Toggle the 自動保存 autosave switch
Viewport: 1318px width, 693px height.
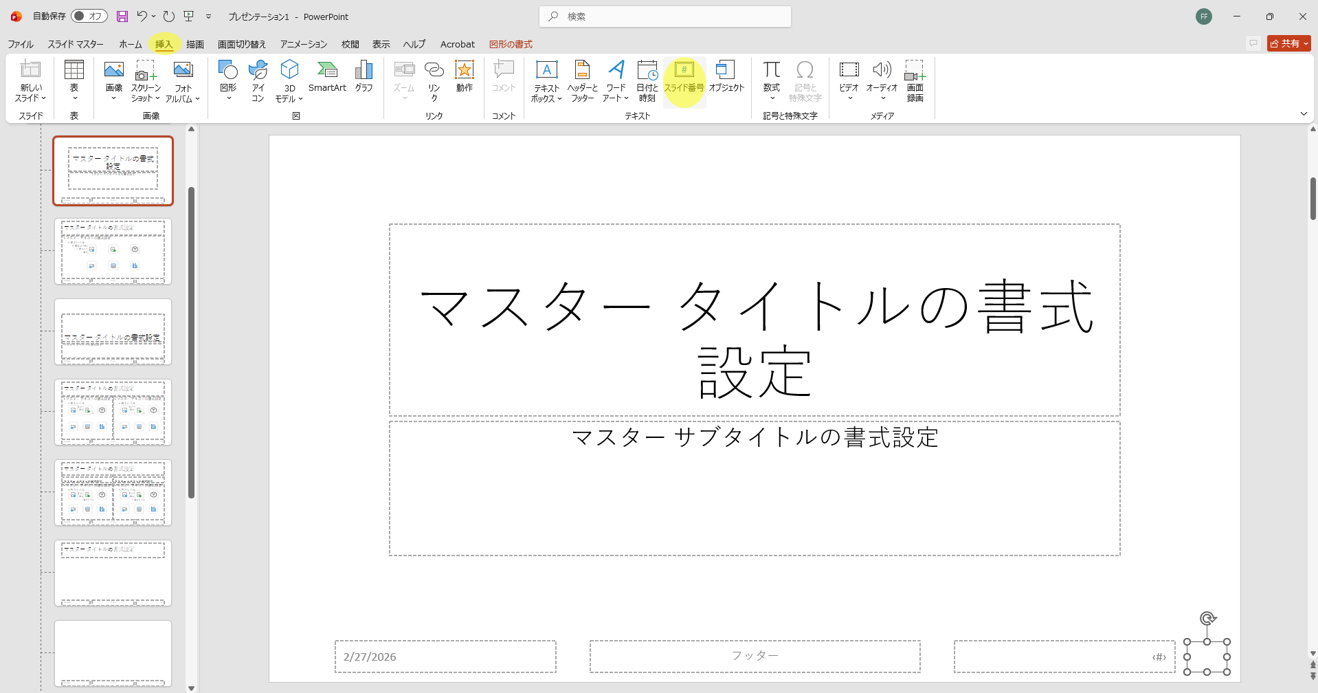pyautogui.click(x=89, y=17)
